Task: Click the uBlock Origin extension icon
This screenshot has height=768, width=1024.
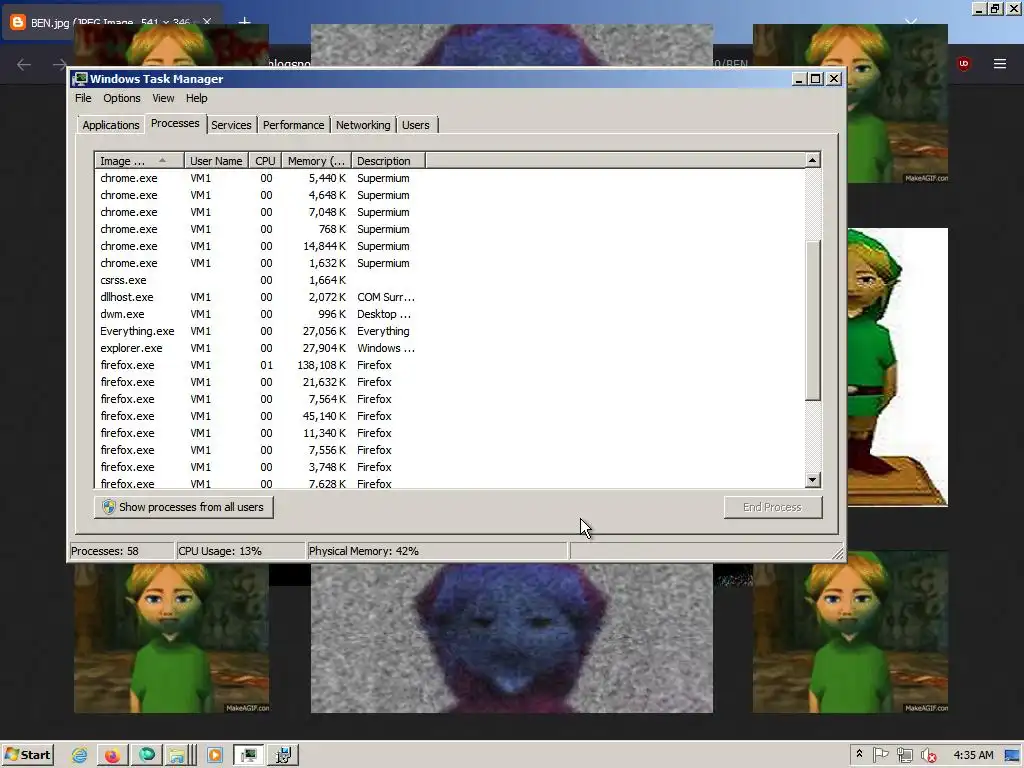Action: (x=963, y=63)
